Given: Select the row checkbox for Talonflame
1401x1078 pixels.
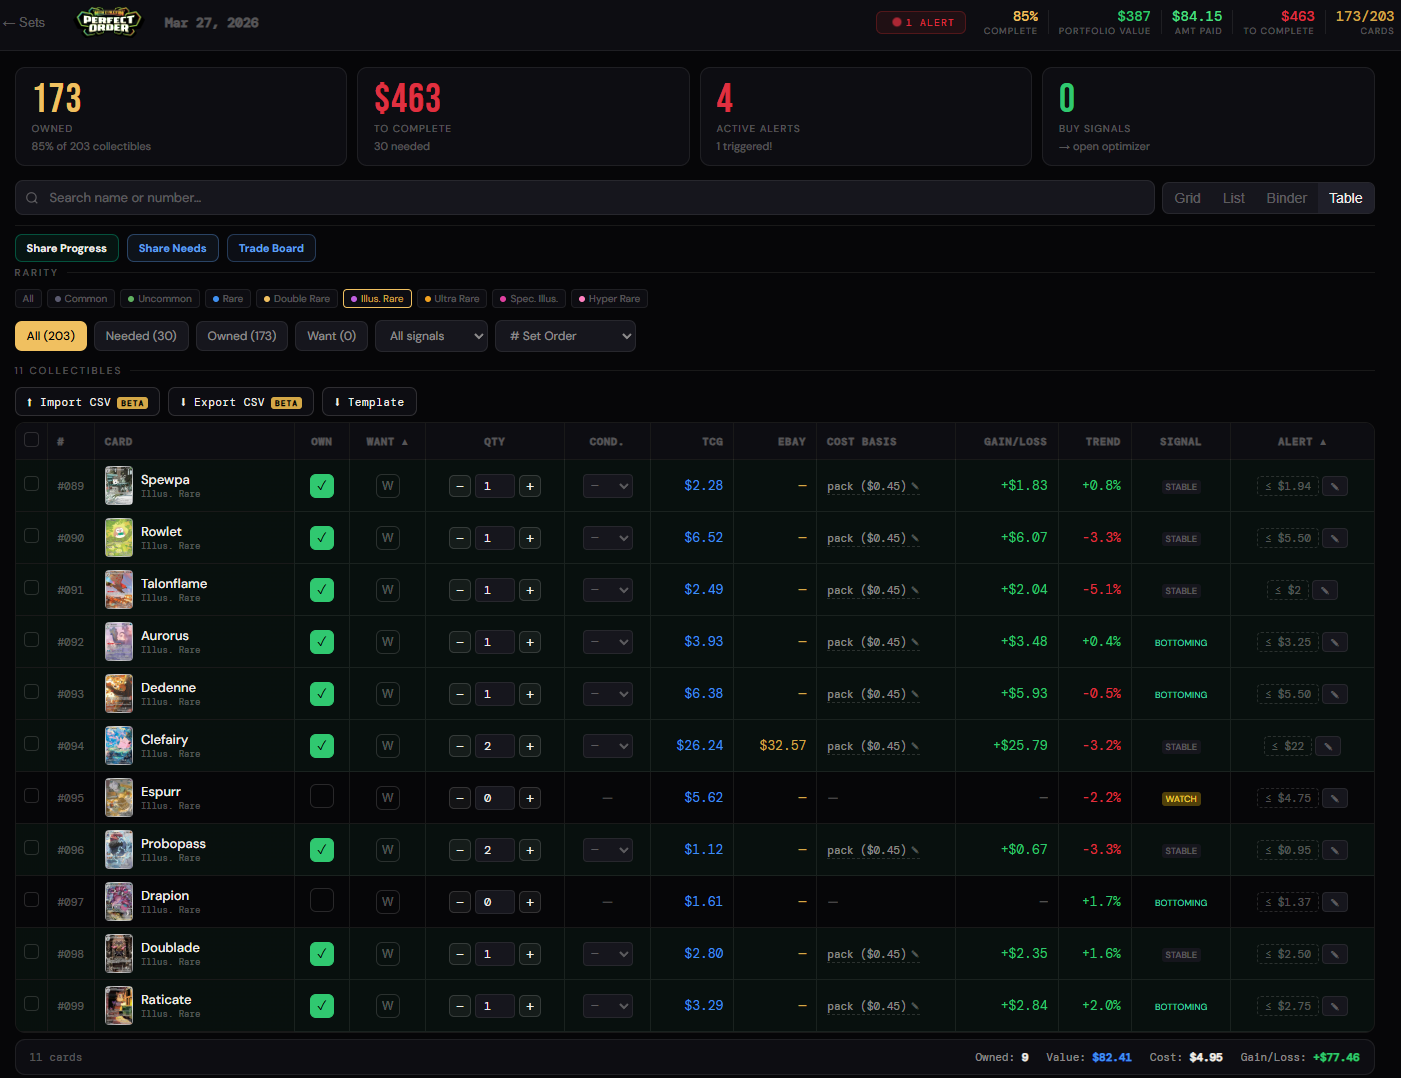Looking at the screenshot, I should point(31,588).
